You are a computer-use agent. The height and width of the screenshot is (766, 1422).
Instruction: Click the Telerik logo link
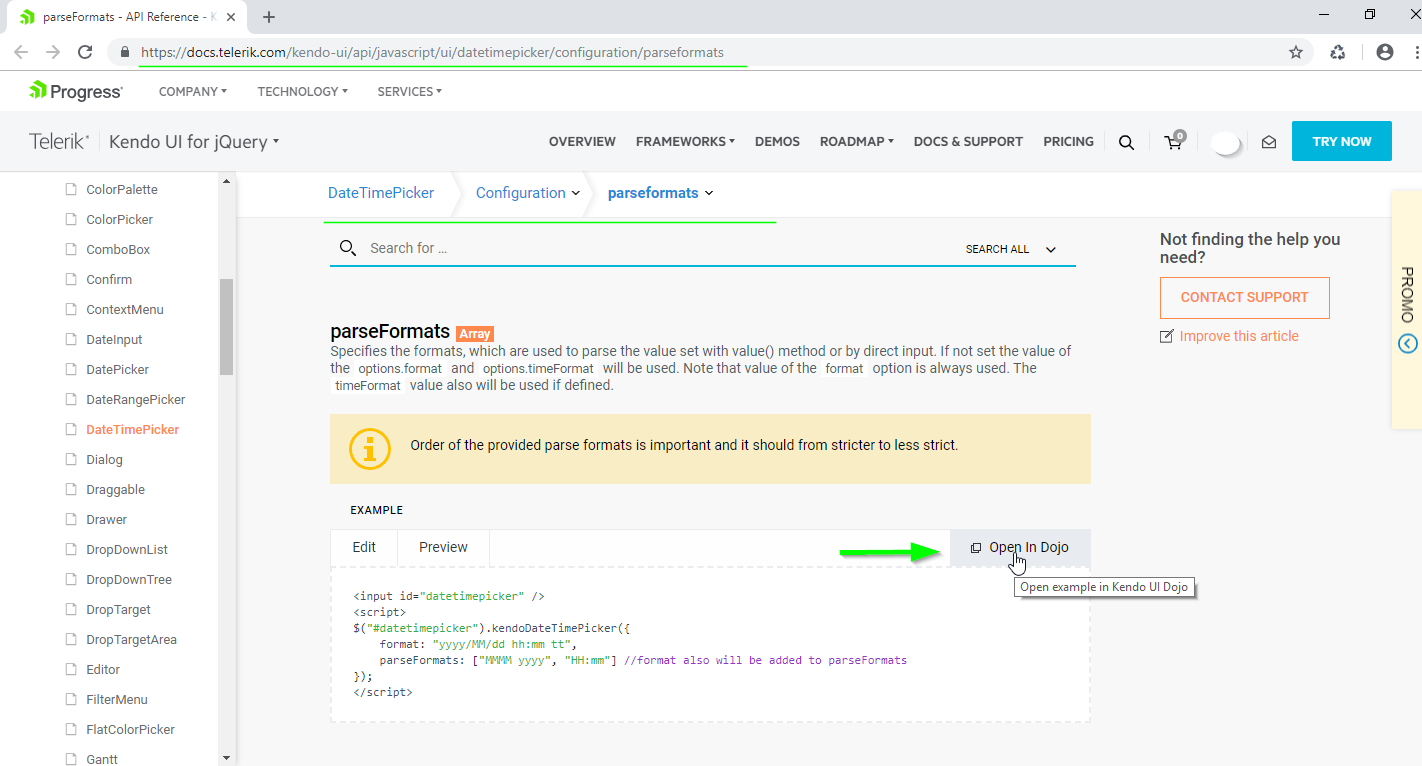60,142
